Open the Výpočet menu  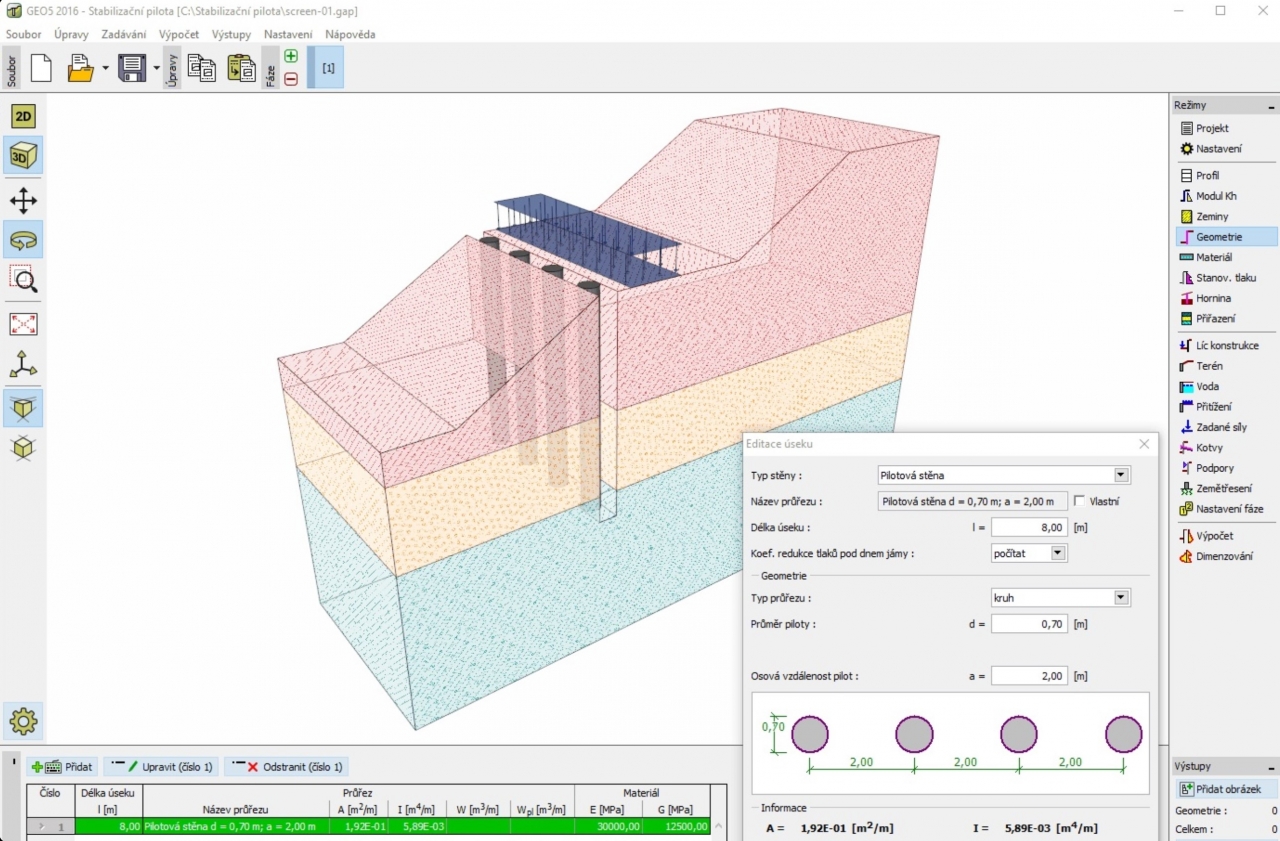[x=178, y=34]
